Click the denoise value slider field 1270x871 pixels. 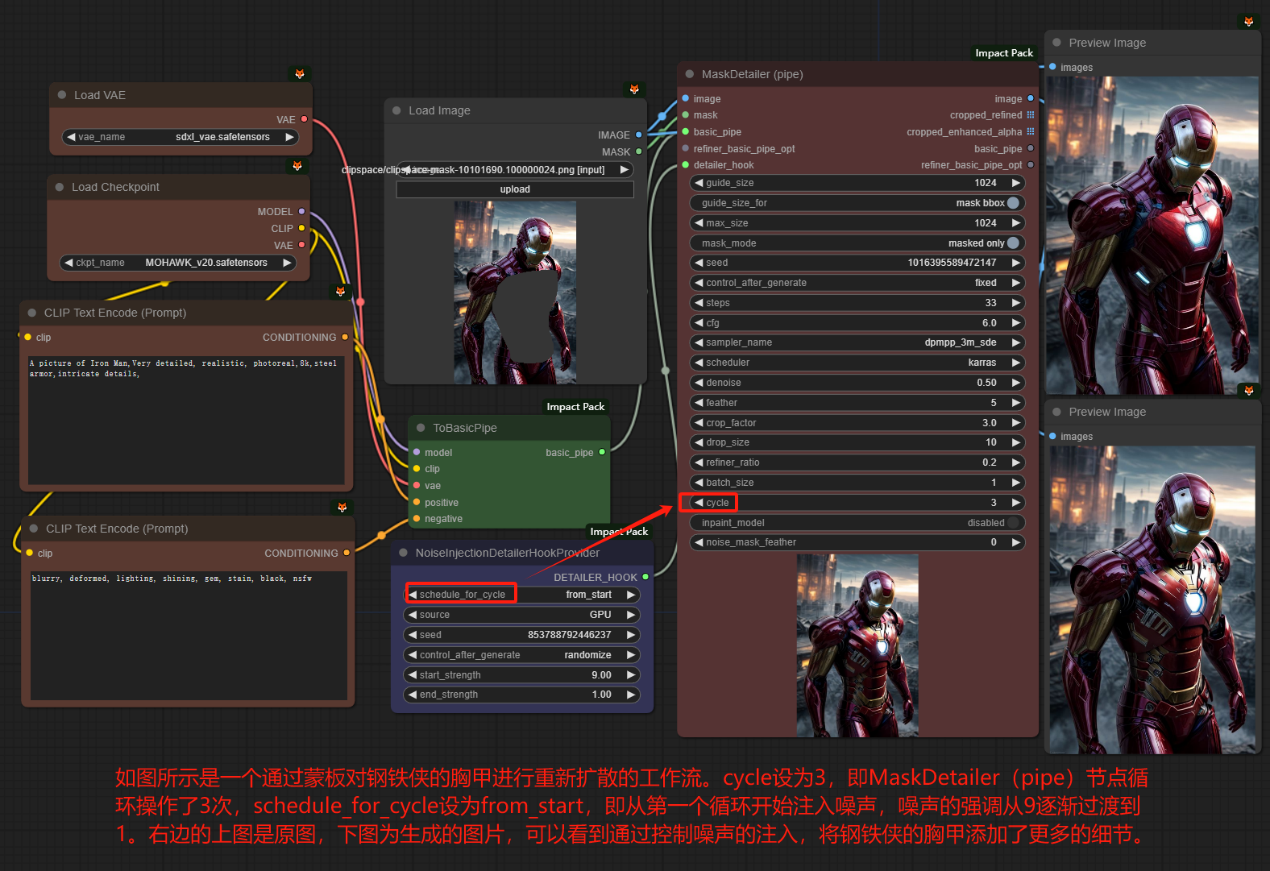pos(857,382)
